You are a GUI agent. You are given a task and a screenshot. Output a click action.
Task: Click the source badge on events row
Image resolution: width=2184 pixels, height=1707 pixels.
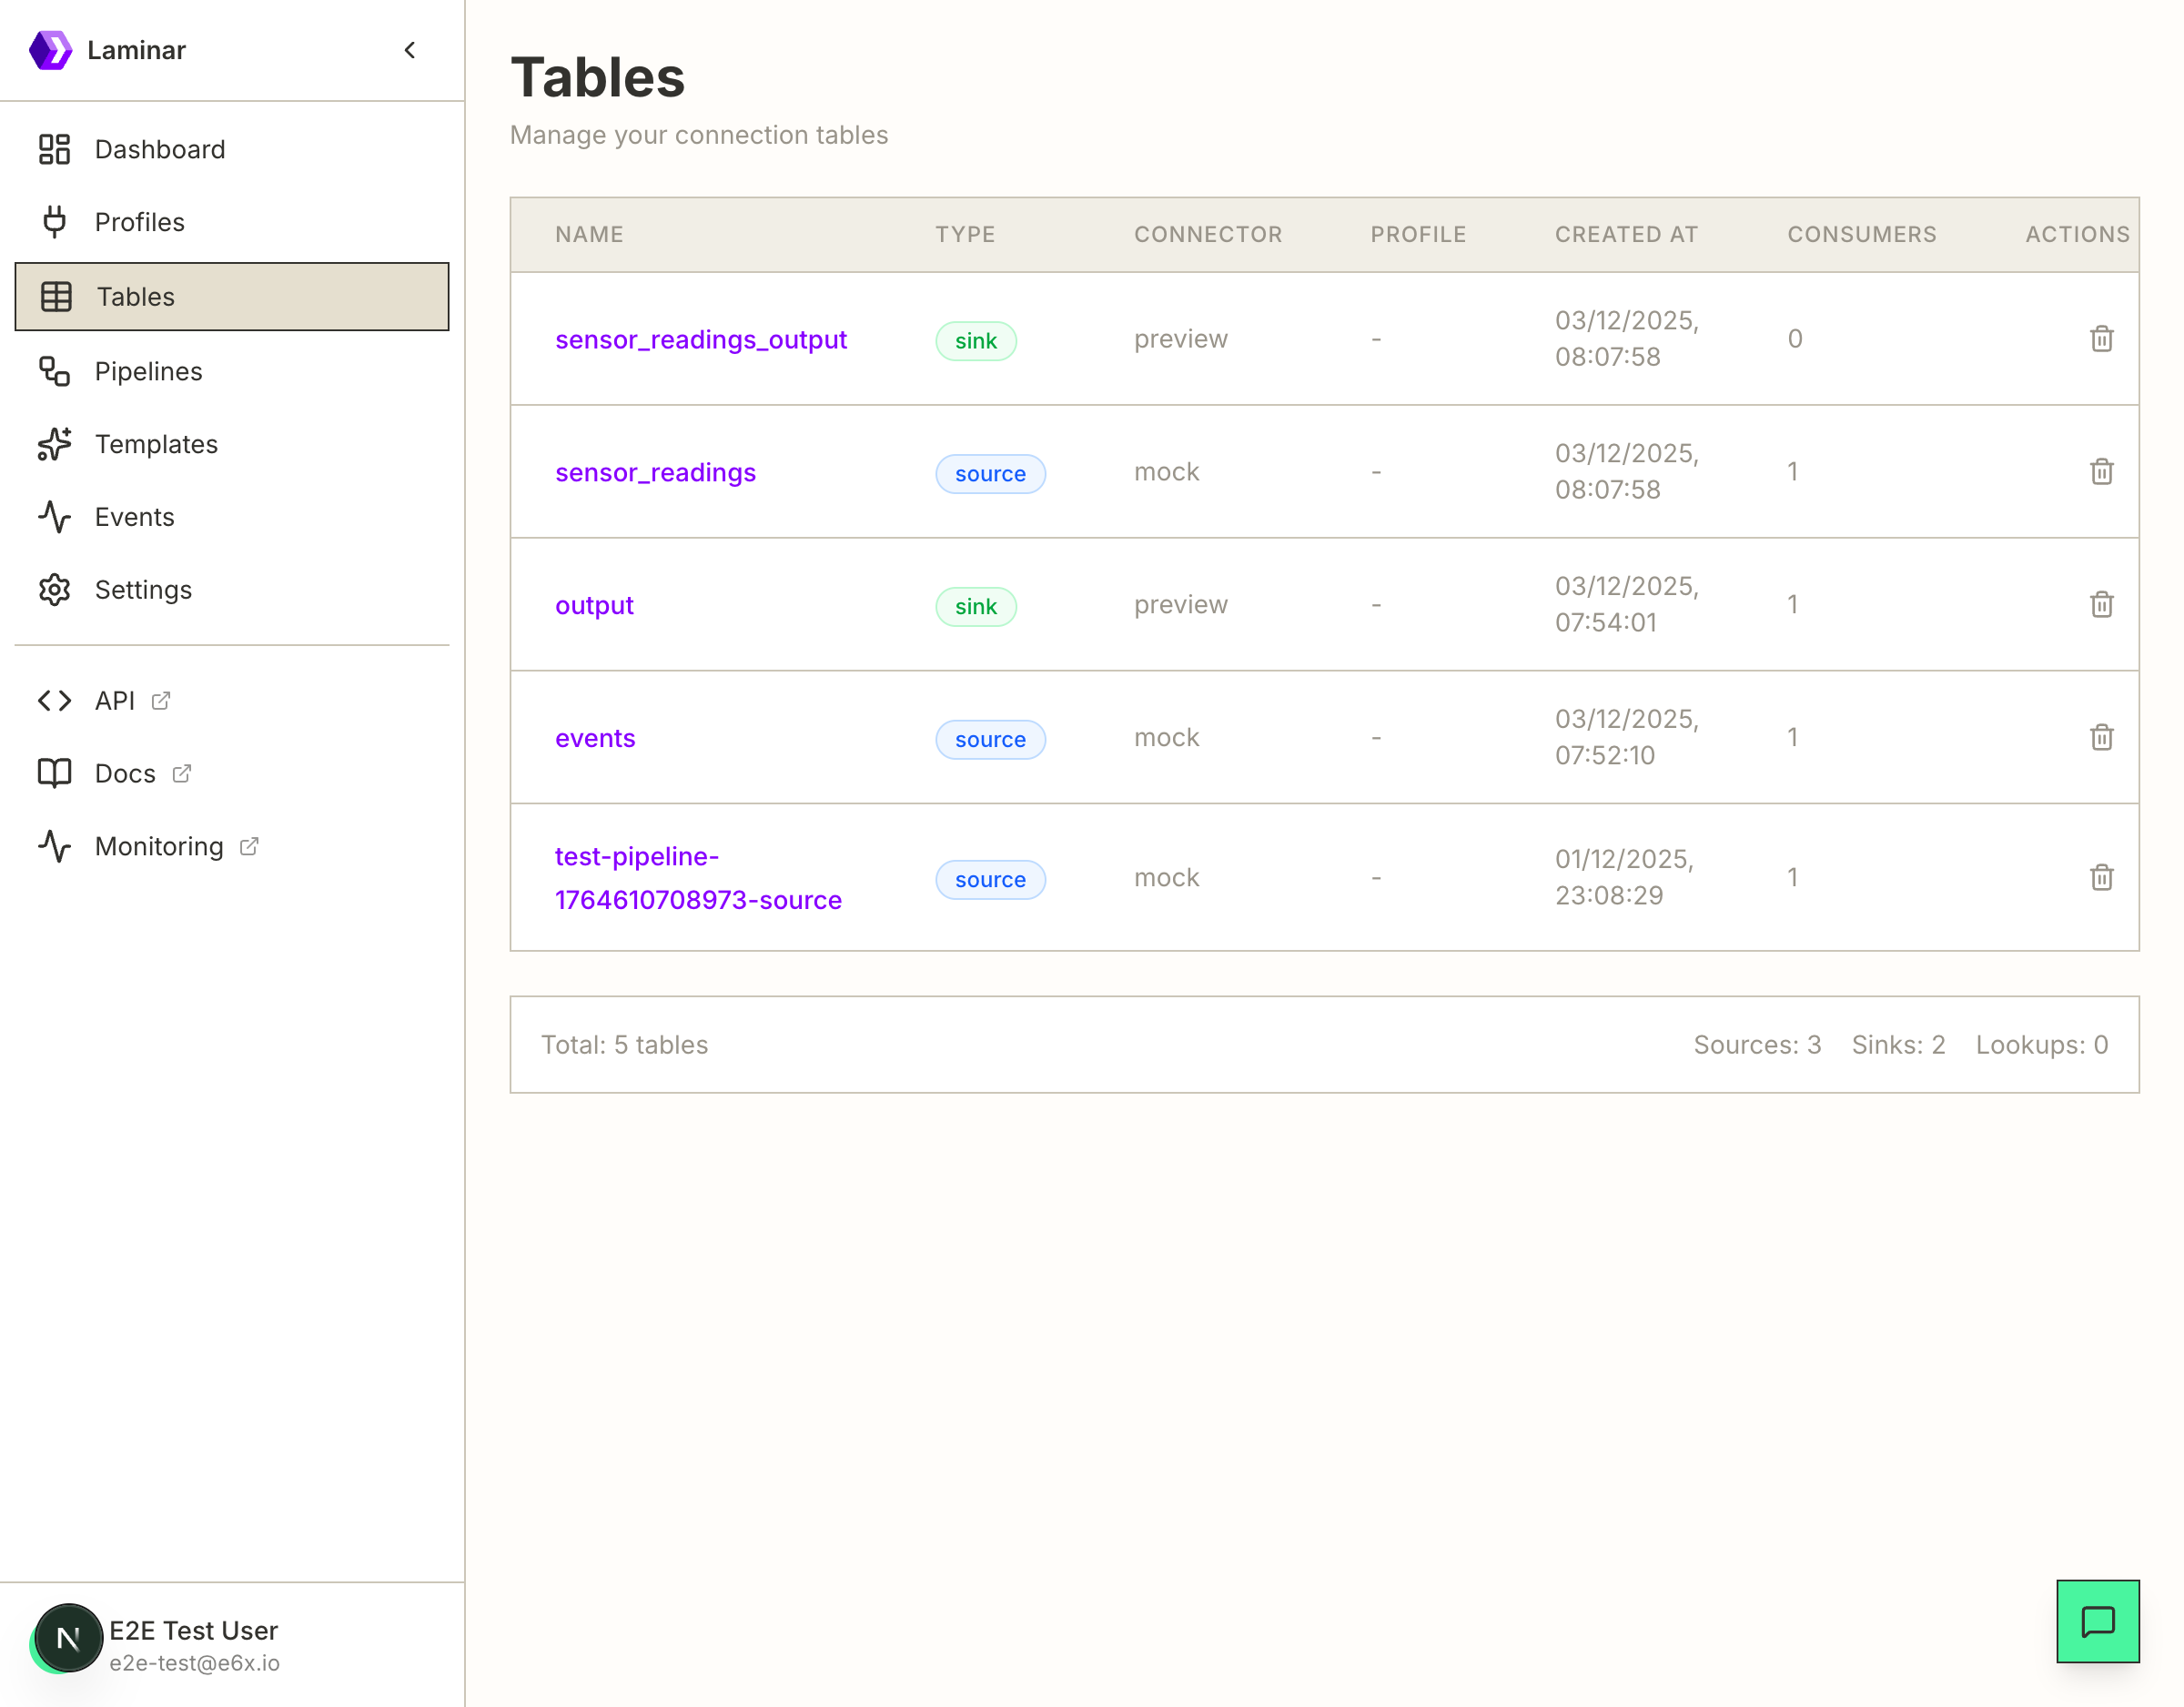click(x=990, y=739)
